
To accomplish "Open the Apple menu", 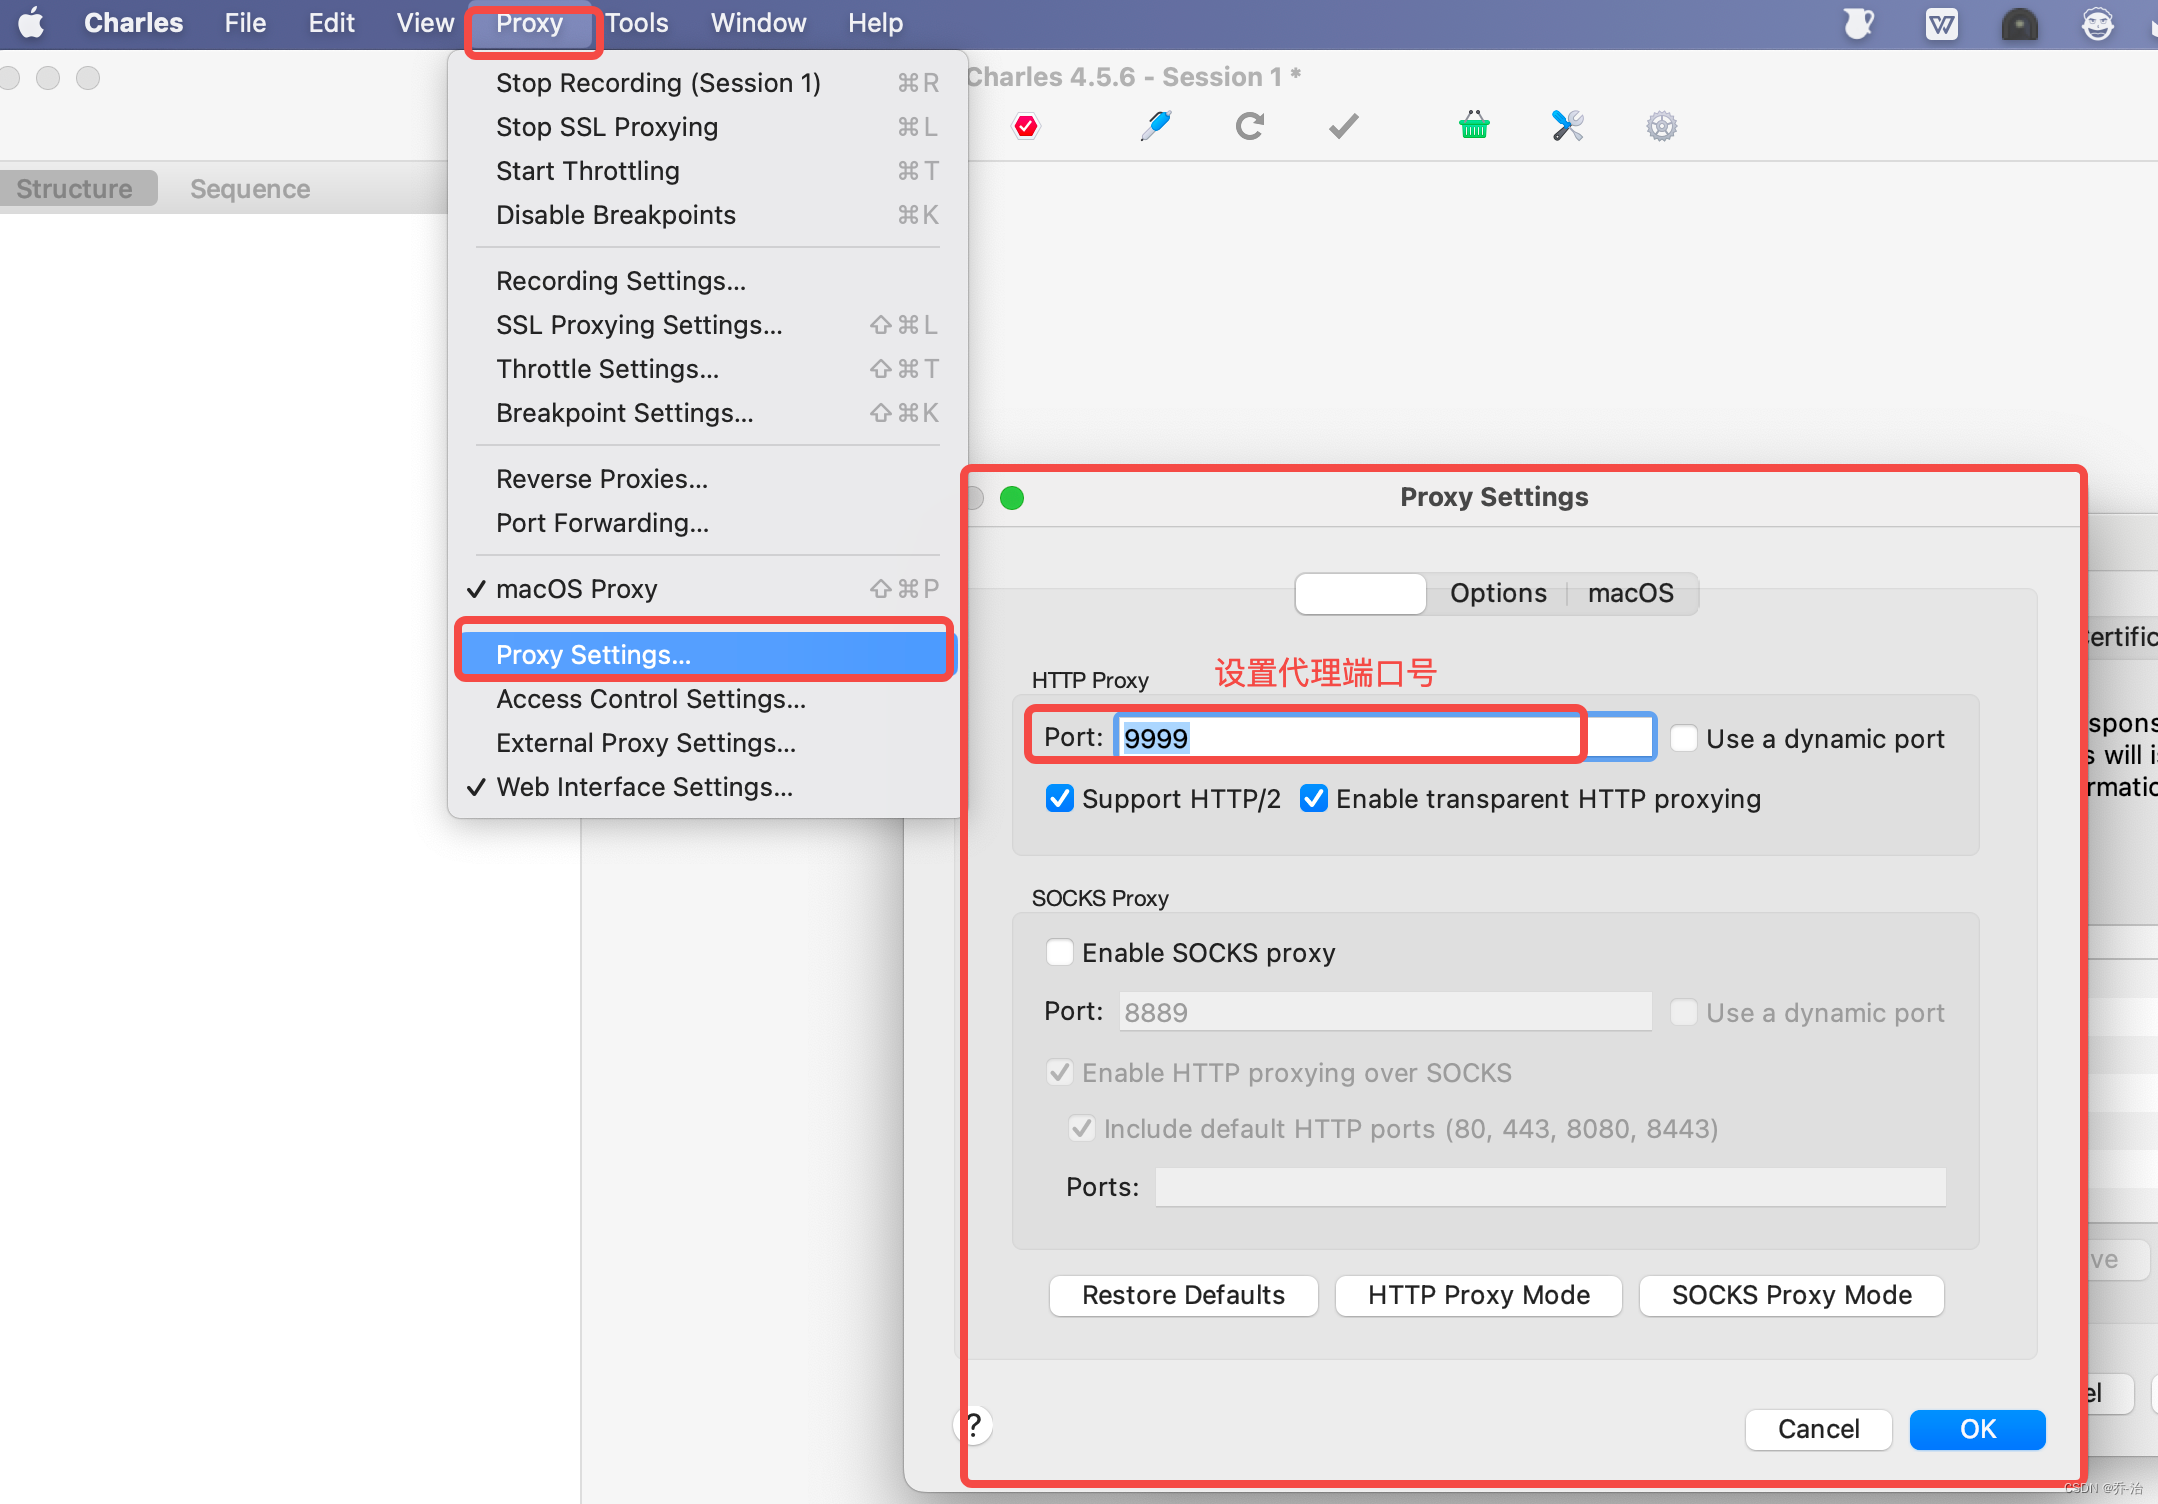I will pos(31,23).
